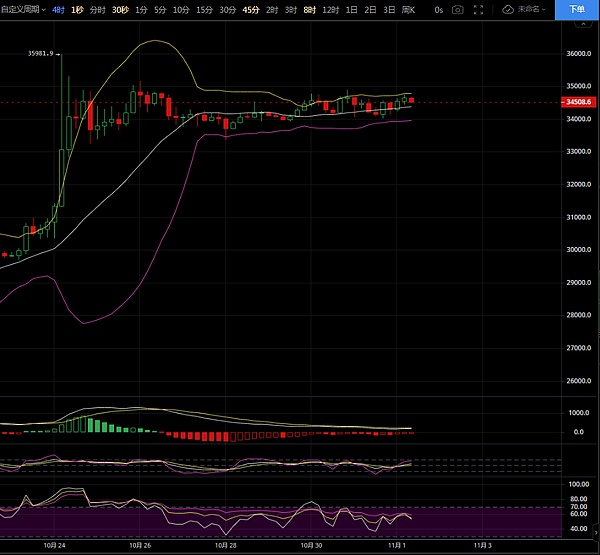Click the 0s countdown indicator
600x555 pixels.
click(437, 9)
